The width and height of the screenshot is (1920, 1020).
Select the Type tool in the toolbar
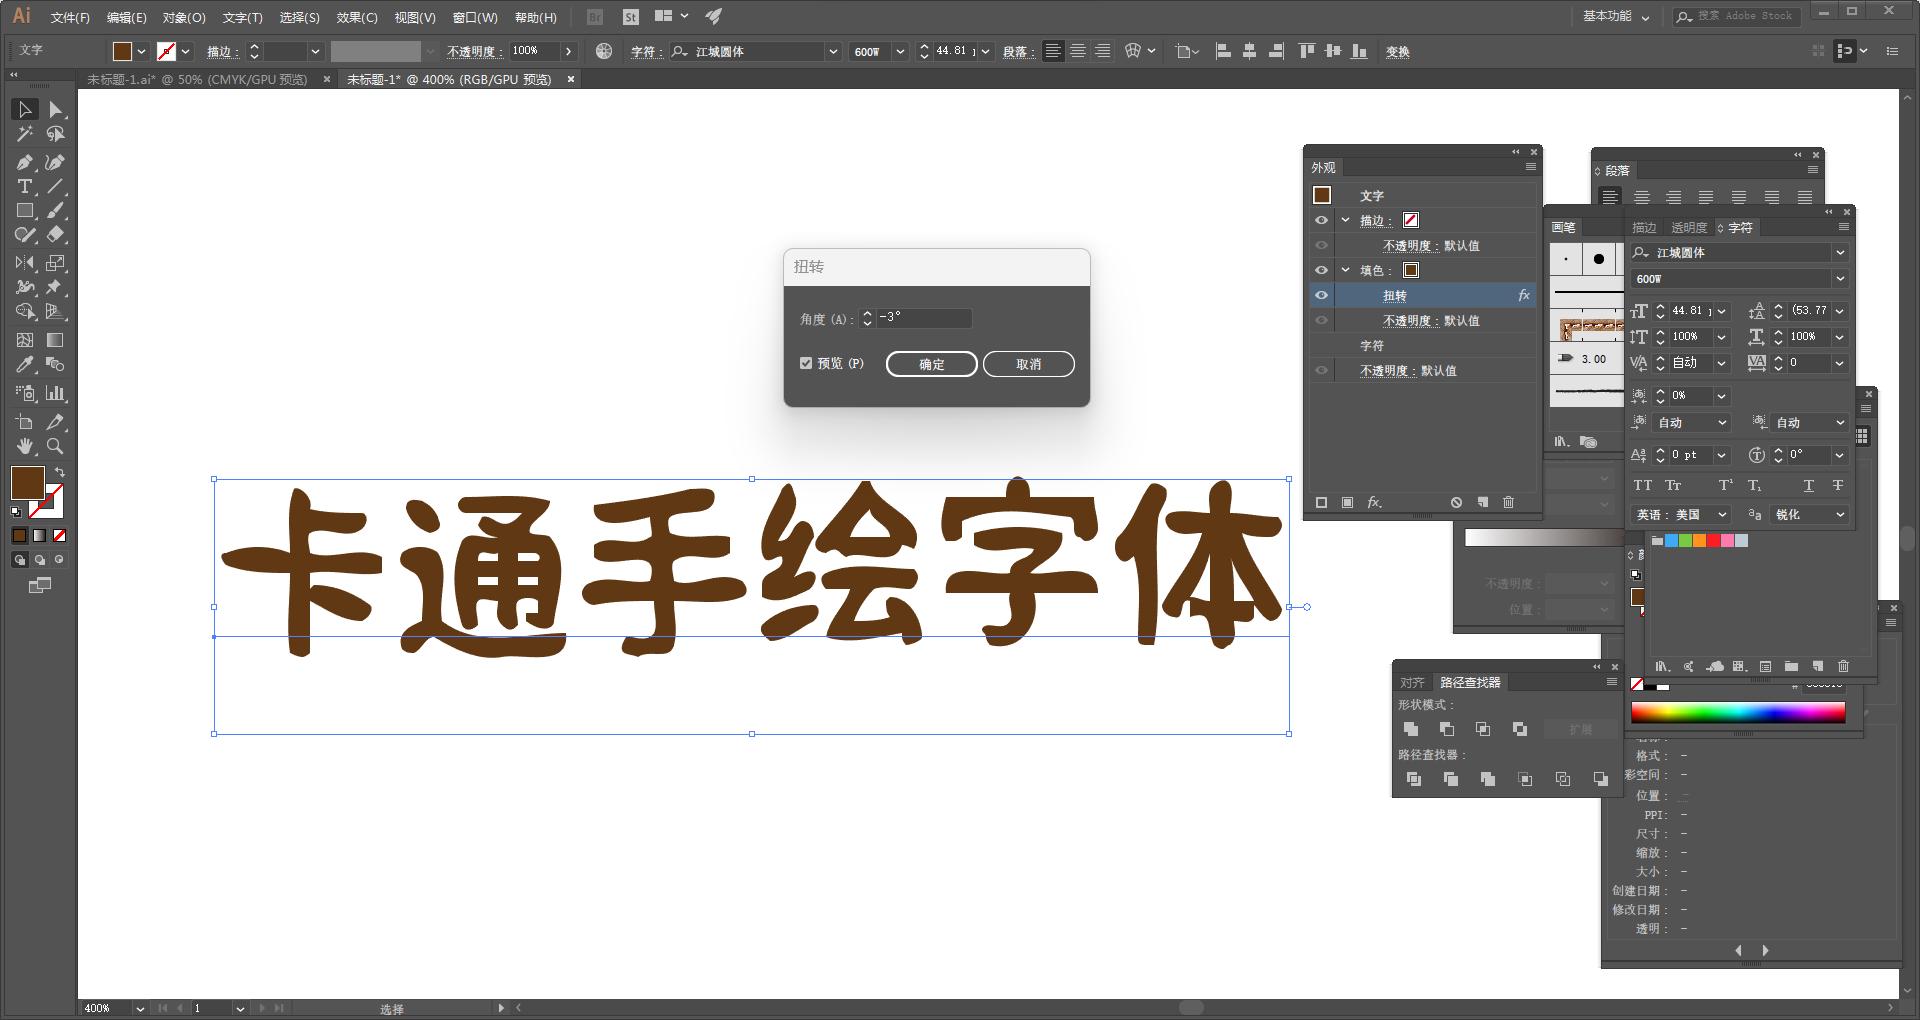[x=24, y=186]
